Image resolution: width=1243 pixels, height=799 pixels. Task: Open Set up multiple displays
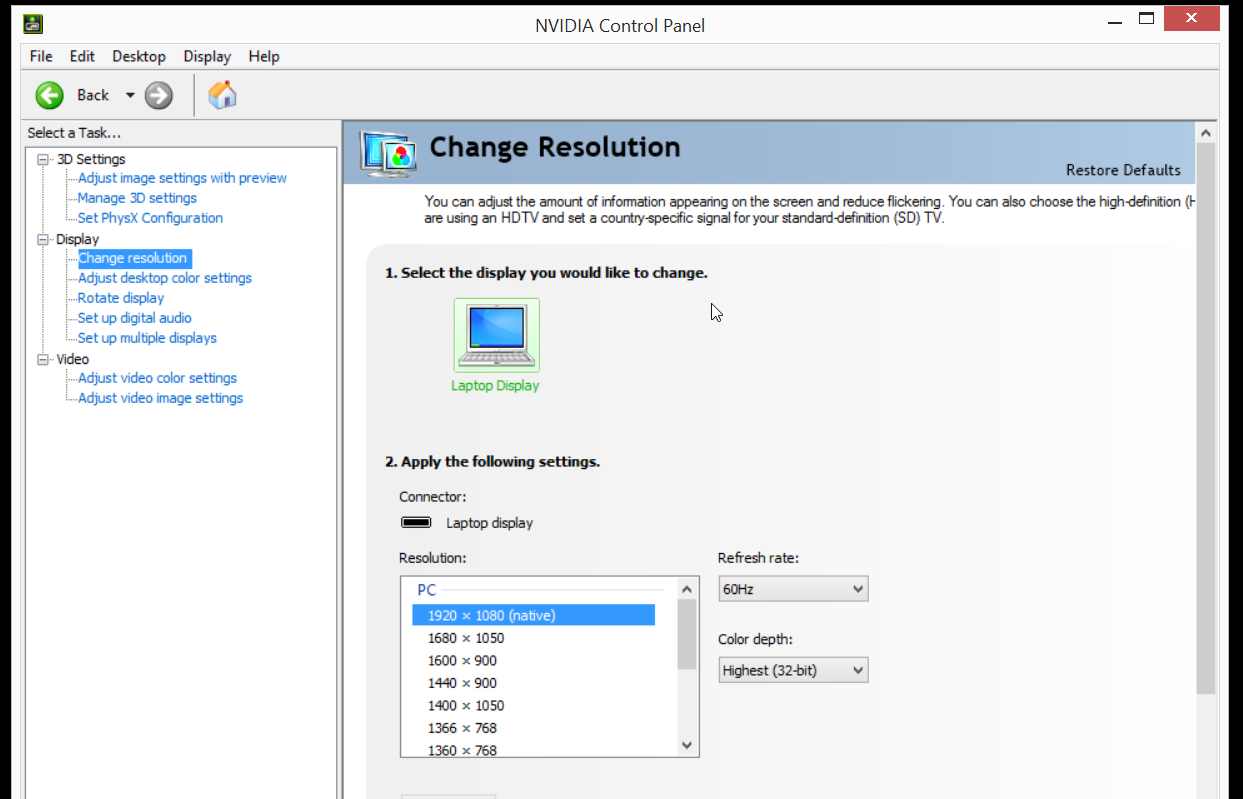[147, 338]
